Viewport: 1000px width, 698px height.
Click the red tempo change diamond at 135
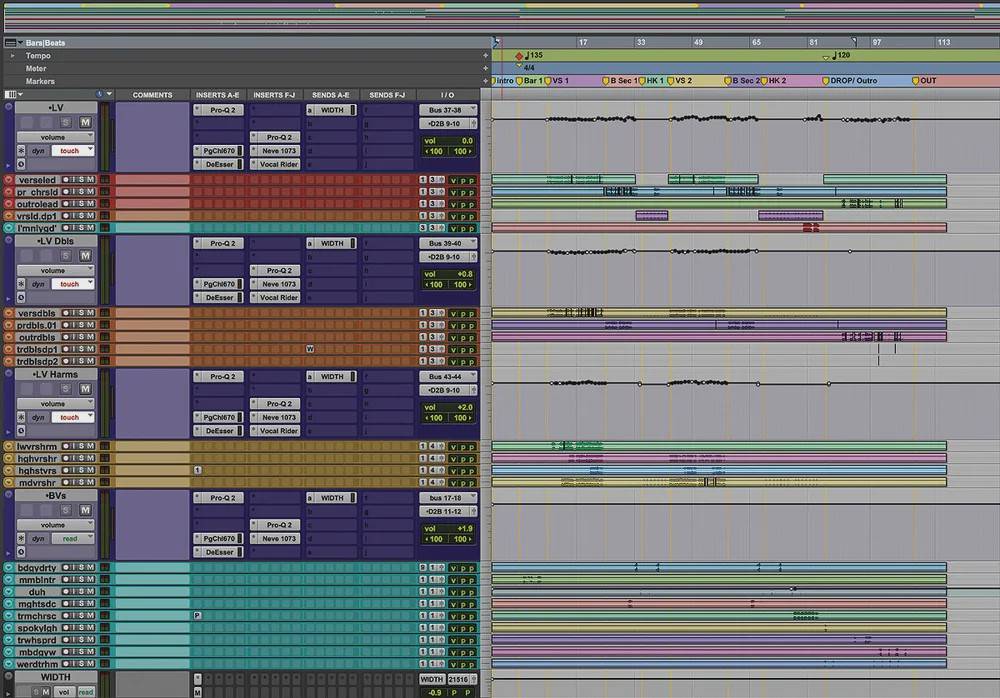click(x=518, y=56)
